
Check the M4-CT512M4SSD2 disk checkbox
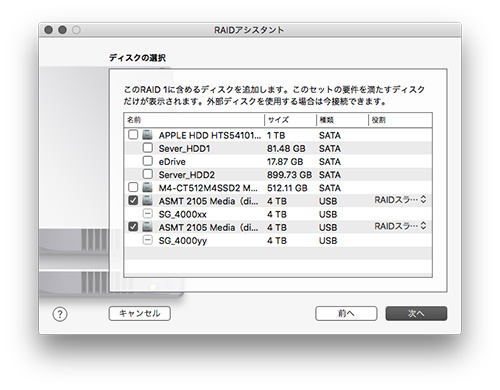tap(133, 187)
